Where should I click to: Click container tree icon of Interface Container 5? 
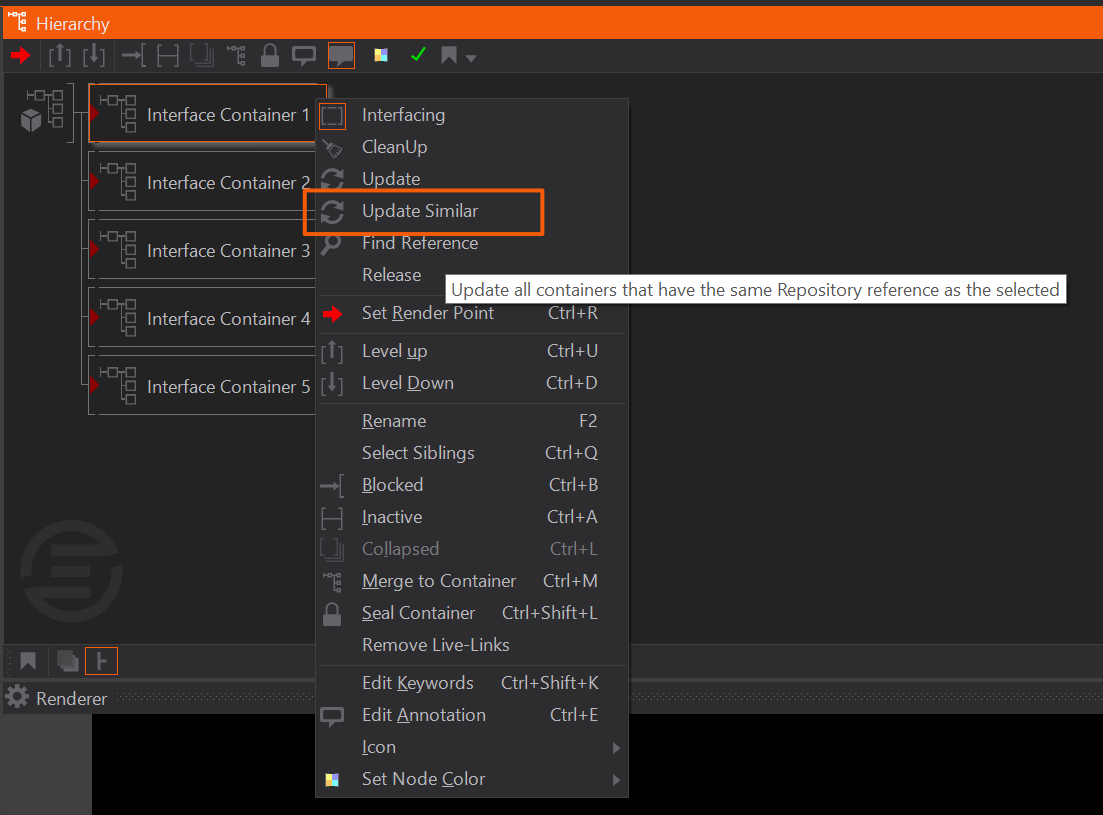point(118,385)
